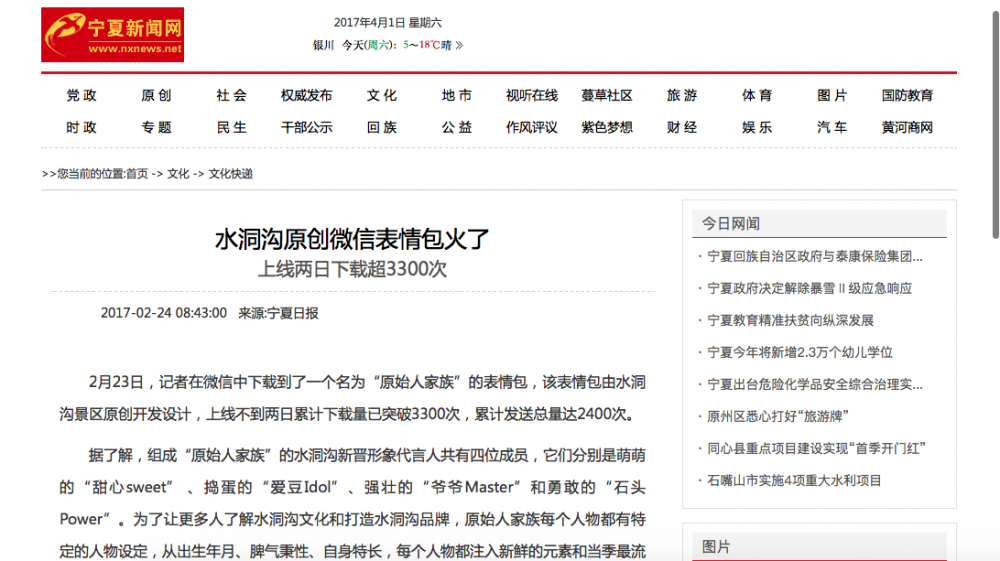Select the 文化 nav item
This screenshot has height=561, width=1000.
(x=382, y=96)
